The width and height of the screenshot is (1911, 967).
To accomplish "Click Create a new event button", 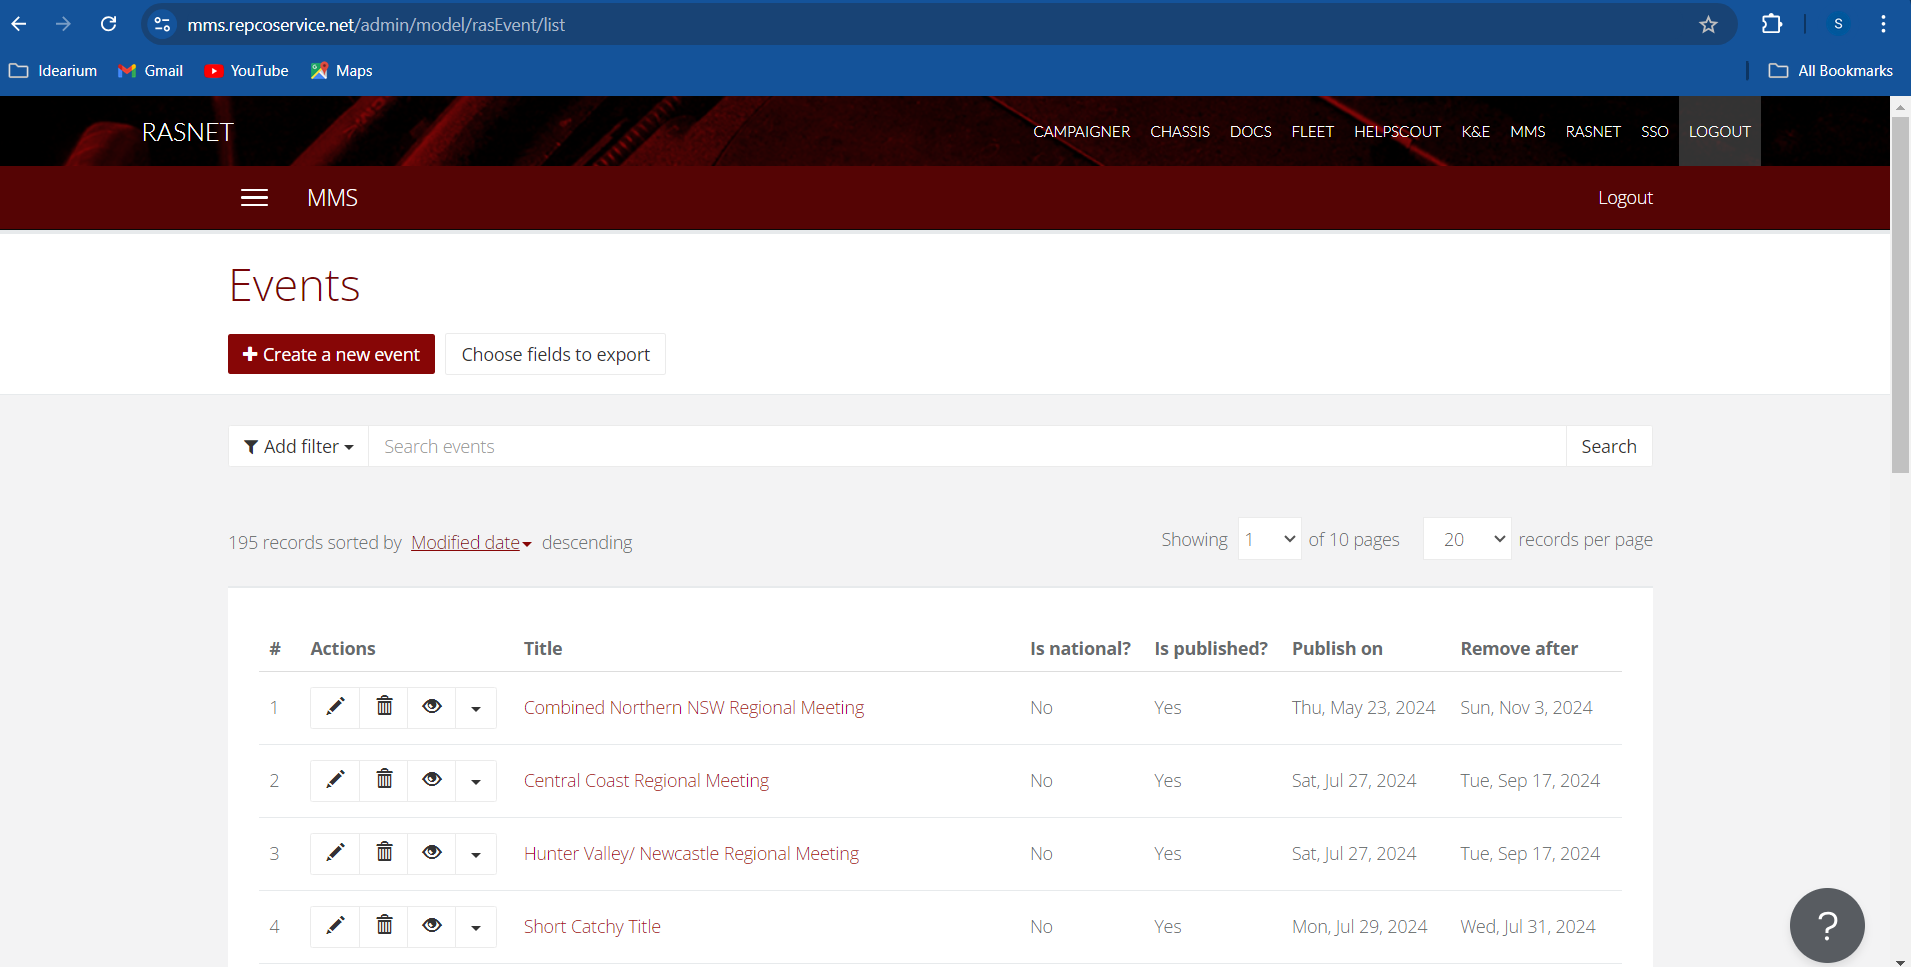I will point(331,354).
